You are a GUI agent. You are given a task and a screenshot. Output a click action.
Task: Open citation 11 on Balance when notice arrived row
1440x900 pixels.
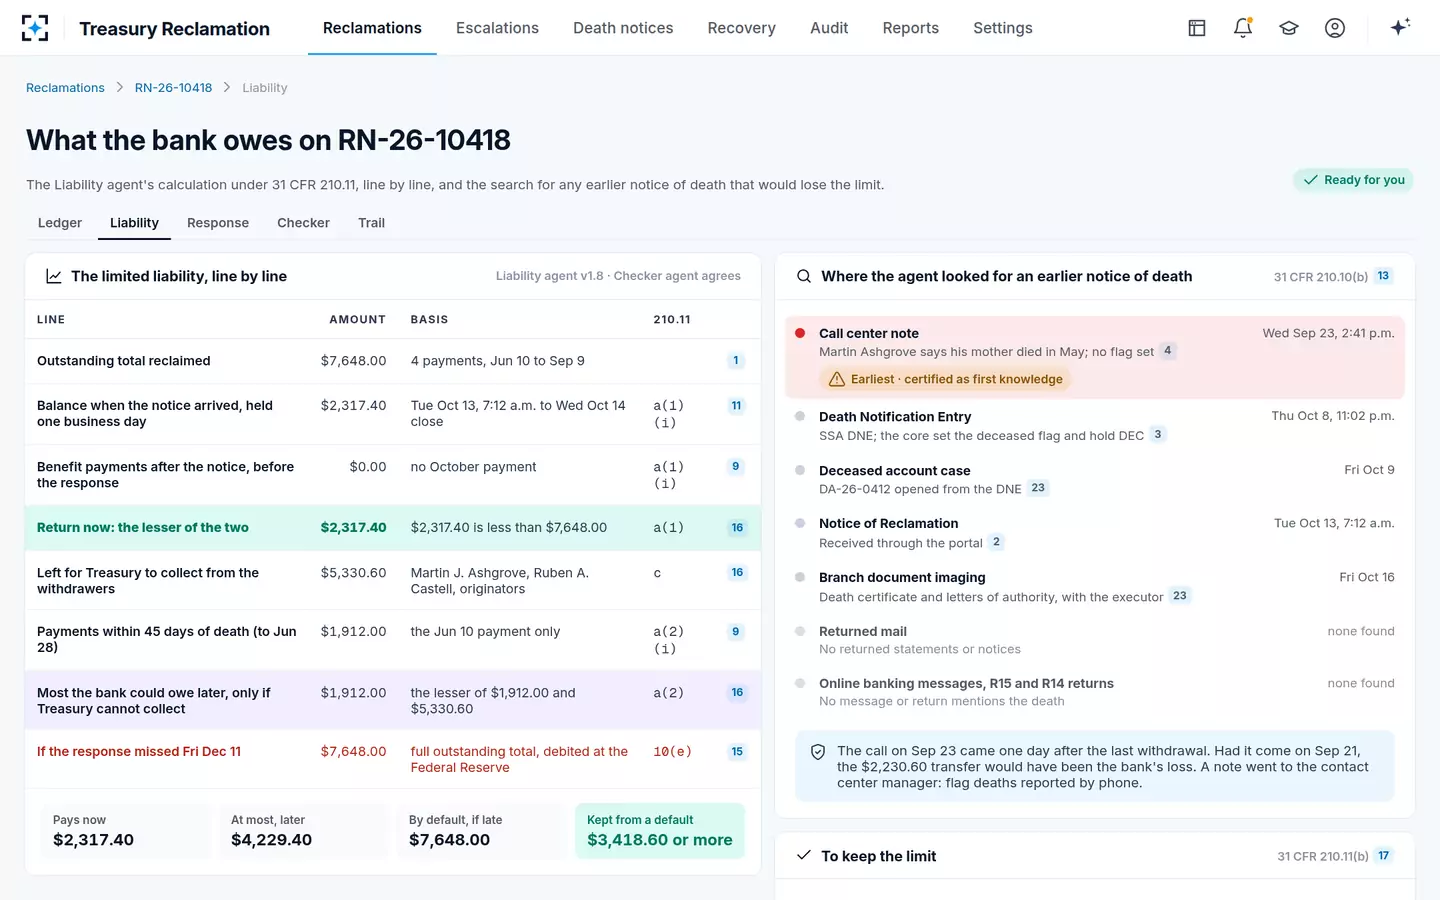(x=736, y=406)
